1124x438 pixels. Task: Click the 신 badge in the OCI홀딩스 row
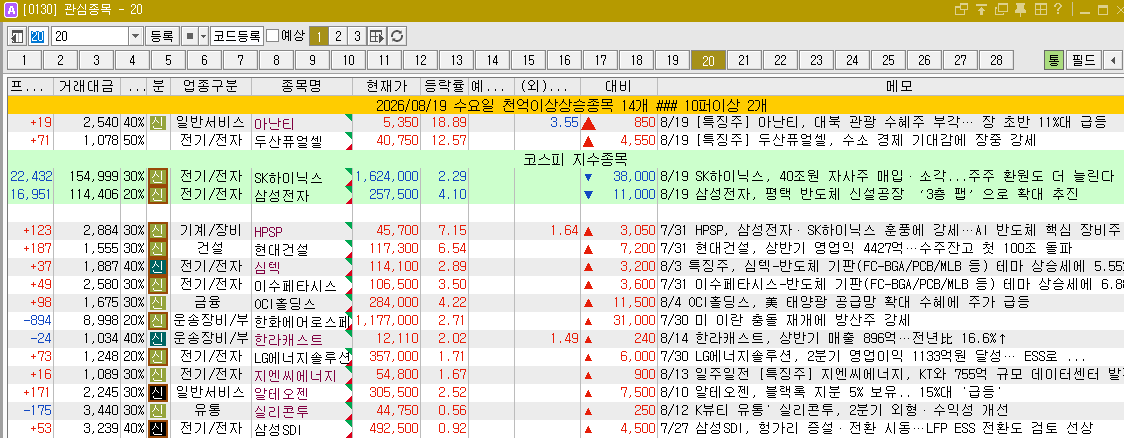coord(158,303)
